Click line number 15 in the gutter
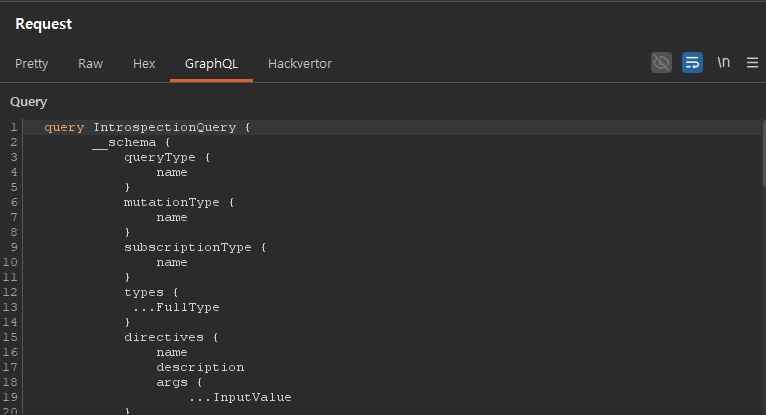 (14, 337)
